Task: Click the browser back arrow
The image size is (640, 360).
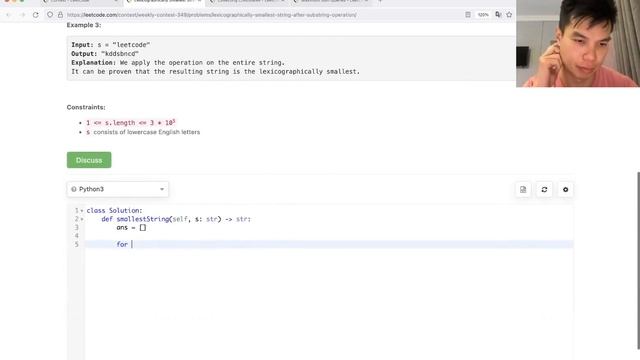Action: point(9,15)
